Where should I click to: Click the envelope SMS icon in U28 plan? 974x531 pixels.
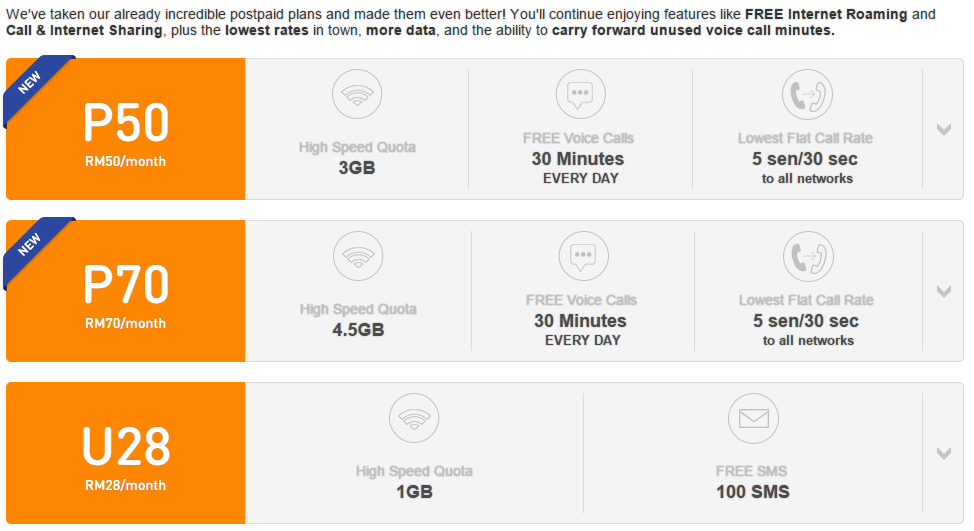click(x=753, y=419)
